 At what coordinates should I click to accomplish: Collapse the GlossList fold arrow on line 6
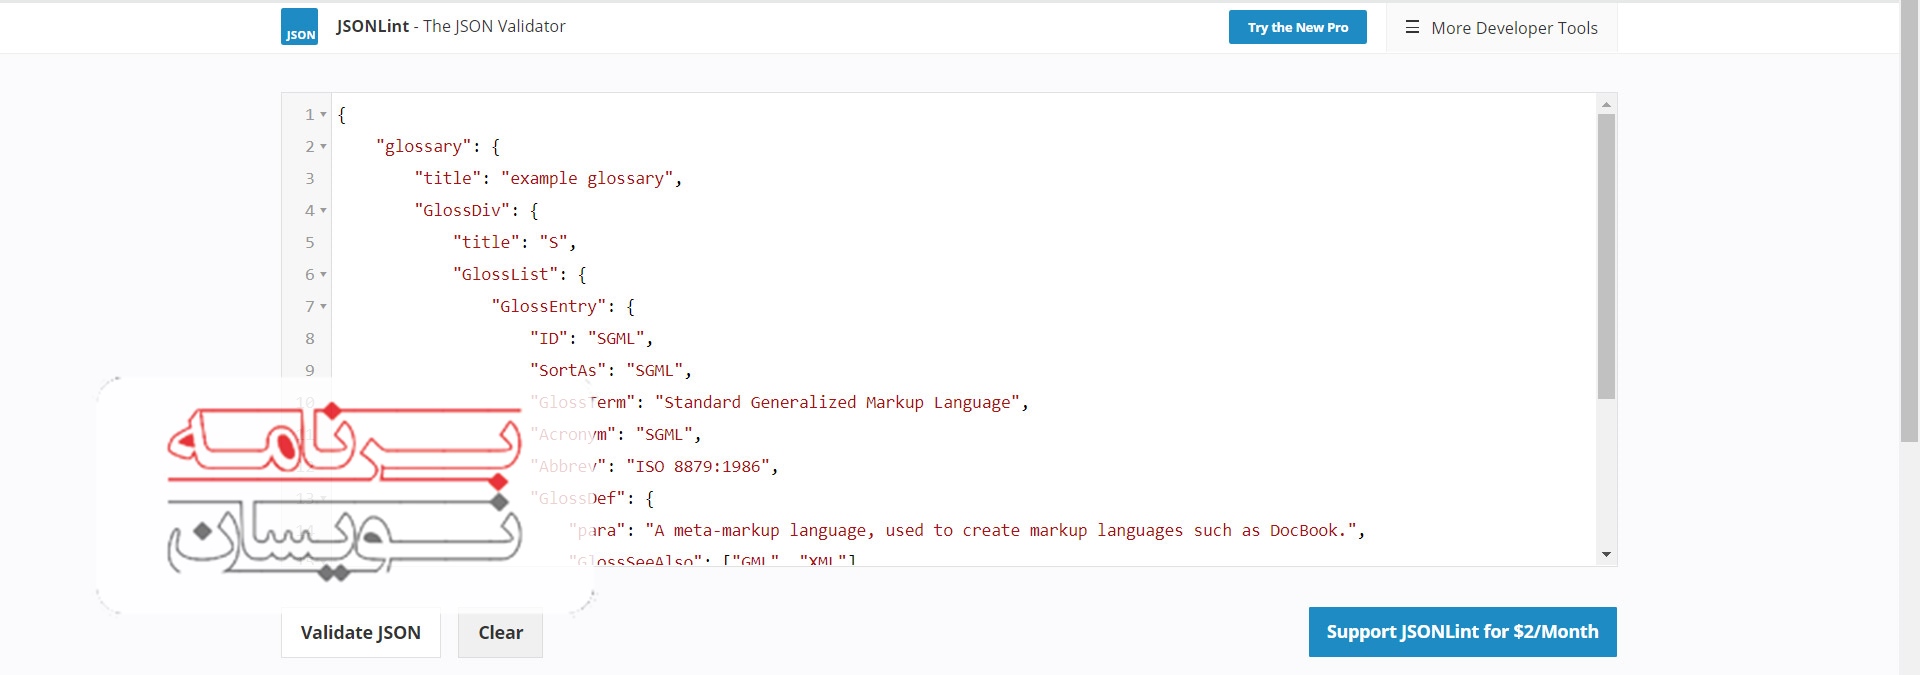(323, 275)
